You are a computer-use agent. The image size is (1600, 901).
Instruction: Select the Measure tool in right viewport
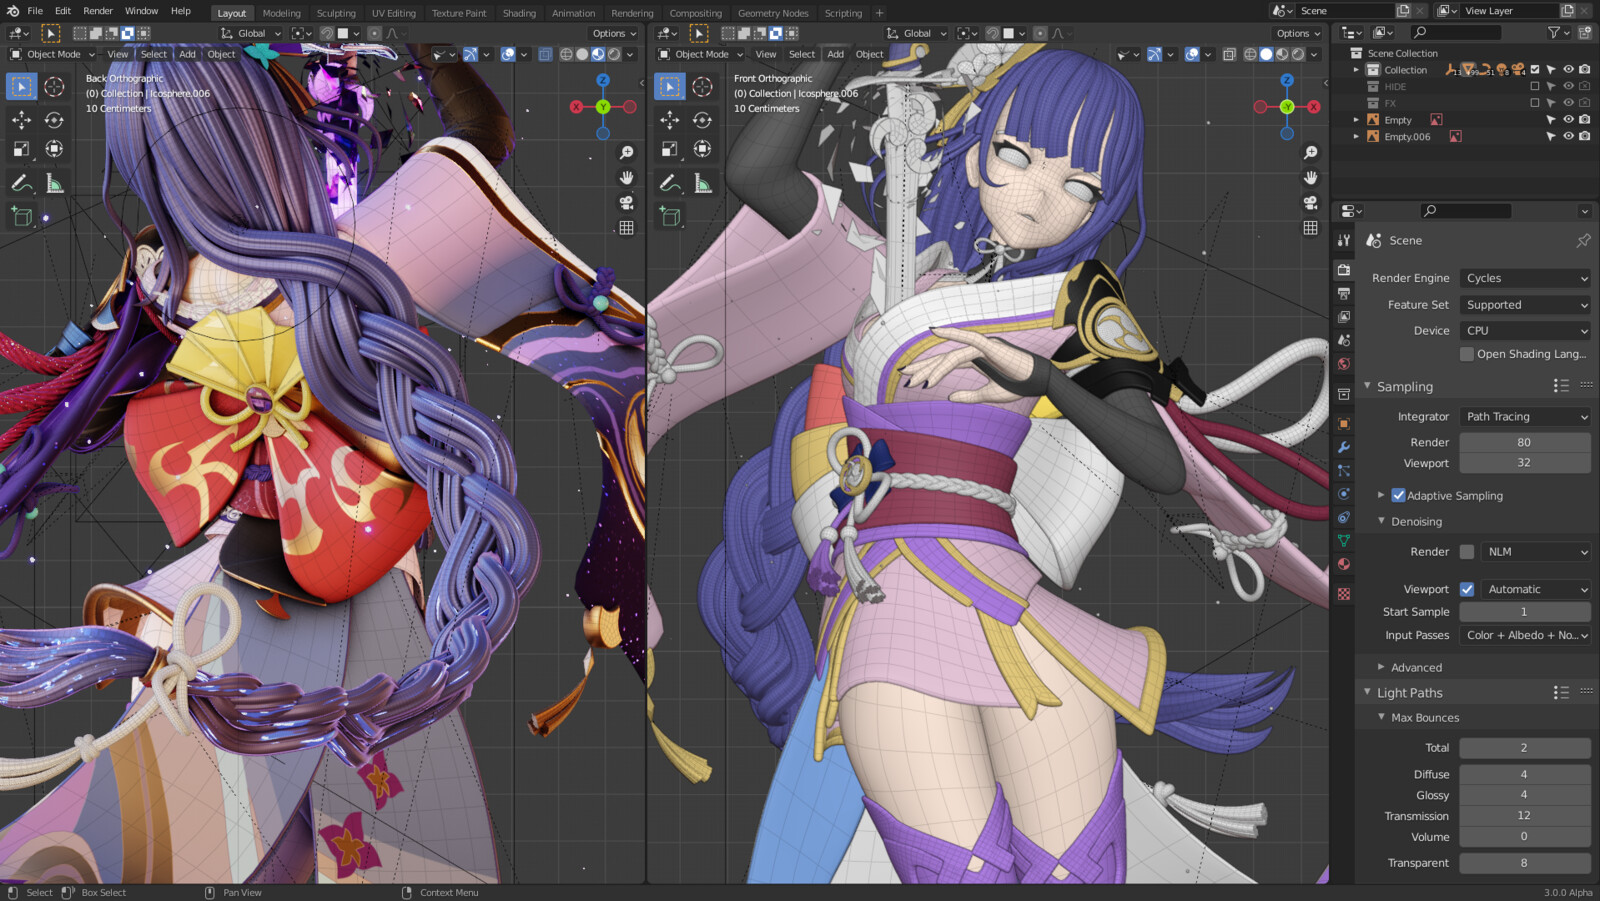click(x=702, y=183)
